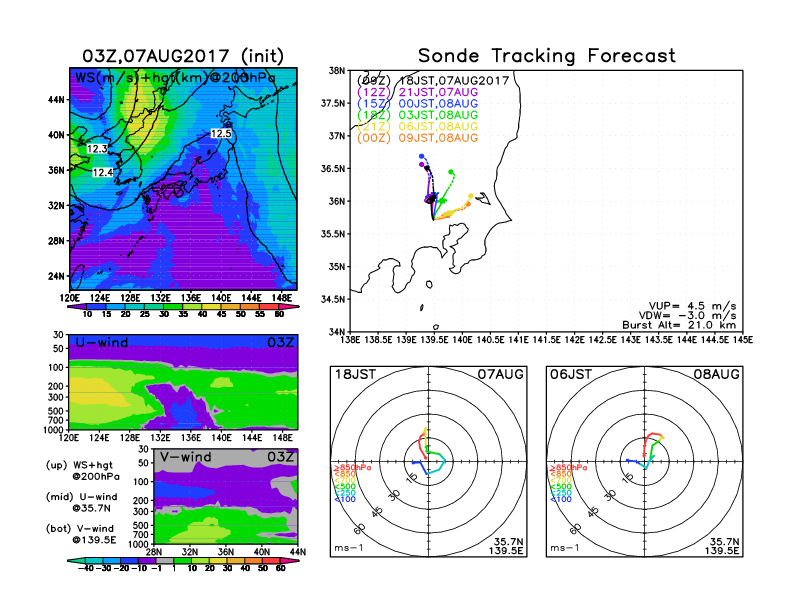
Task: Click the '<100' level in 18JST hodograph legend
Action: tap(345, 499)
